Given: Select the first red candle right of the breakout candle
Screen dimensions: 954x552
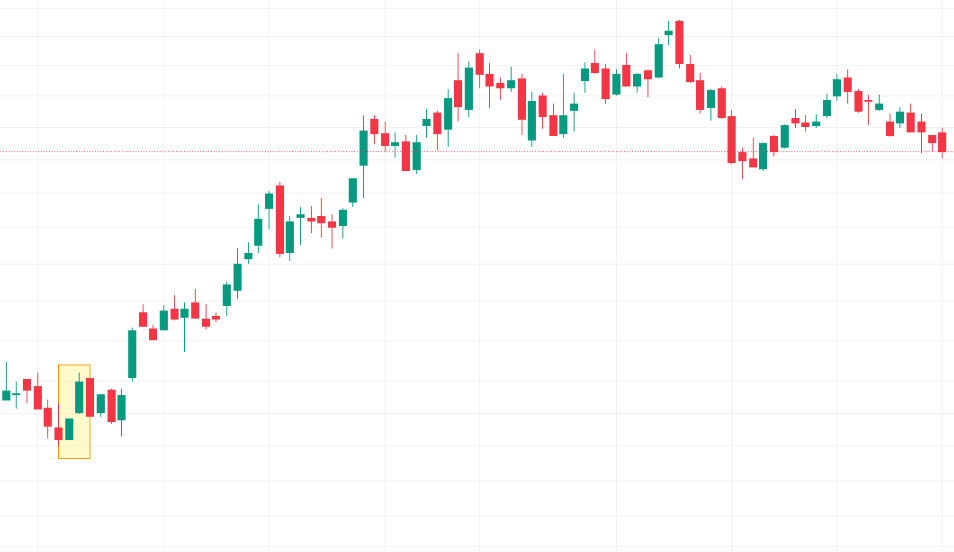Looking at the screenshot, I should coord(142,319).
